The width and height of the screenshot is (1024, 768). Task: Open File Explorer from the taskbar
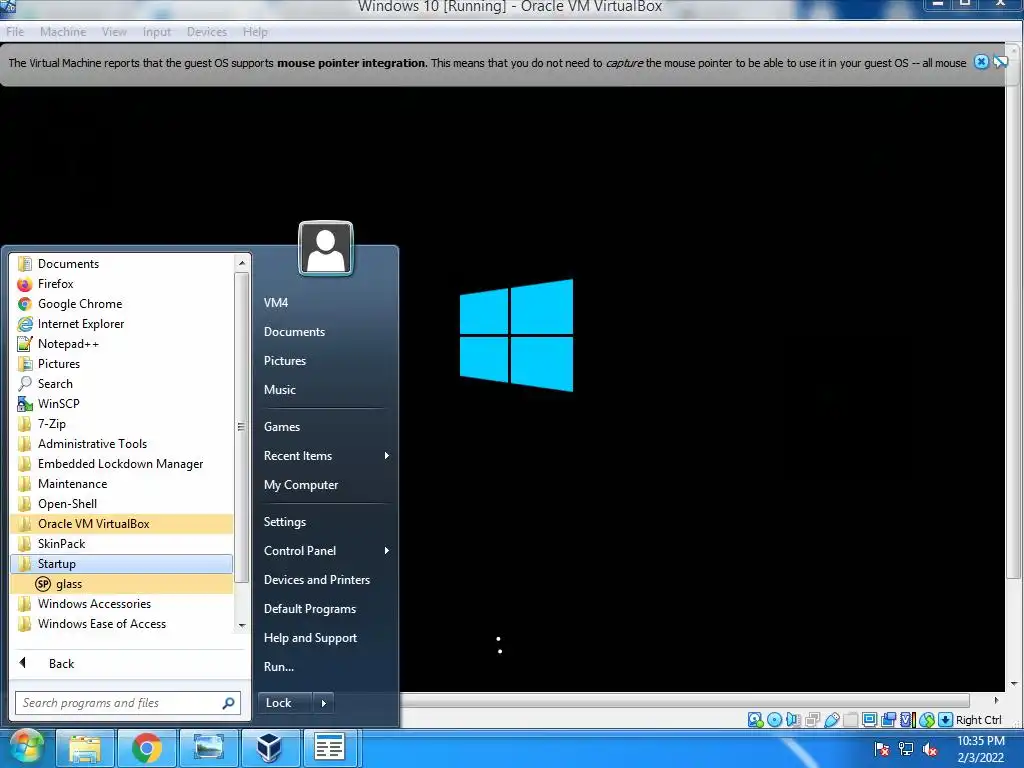(x=85, y=748)
